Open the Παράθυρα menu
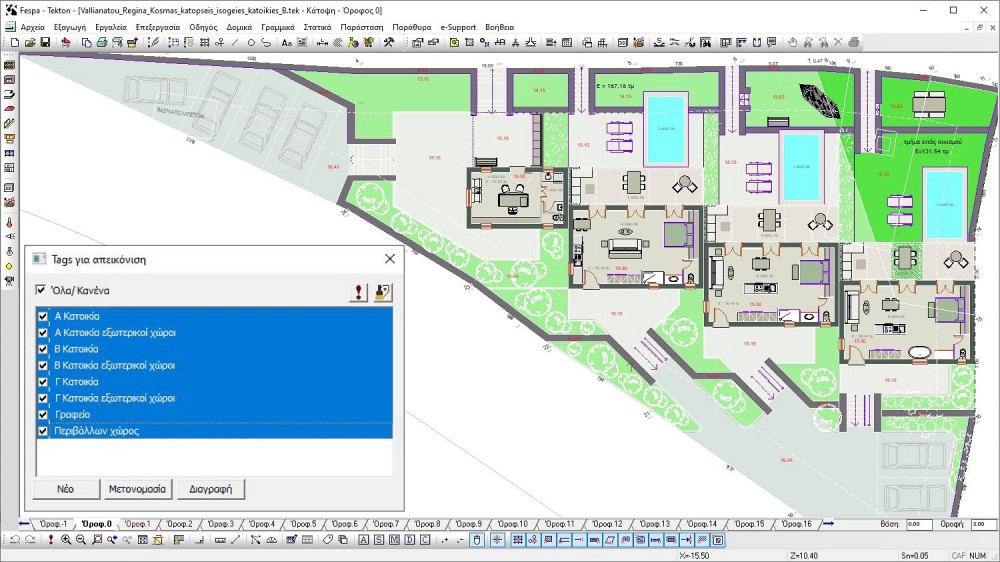 point(411,27)
